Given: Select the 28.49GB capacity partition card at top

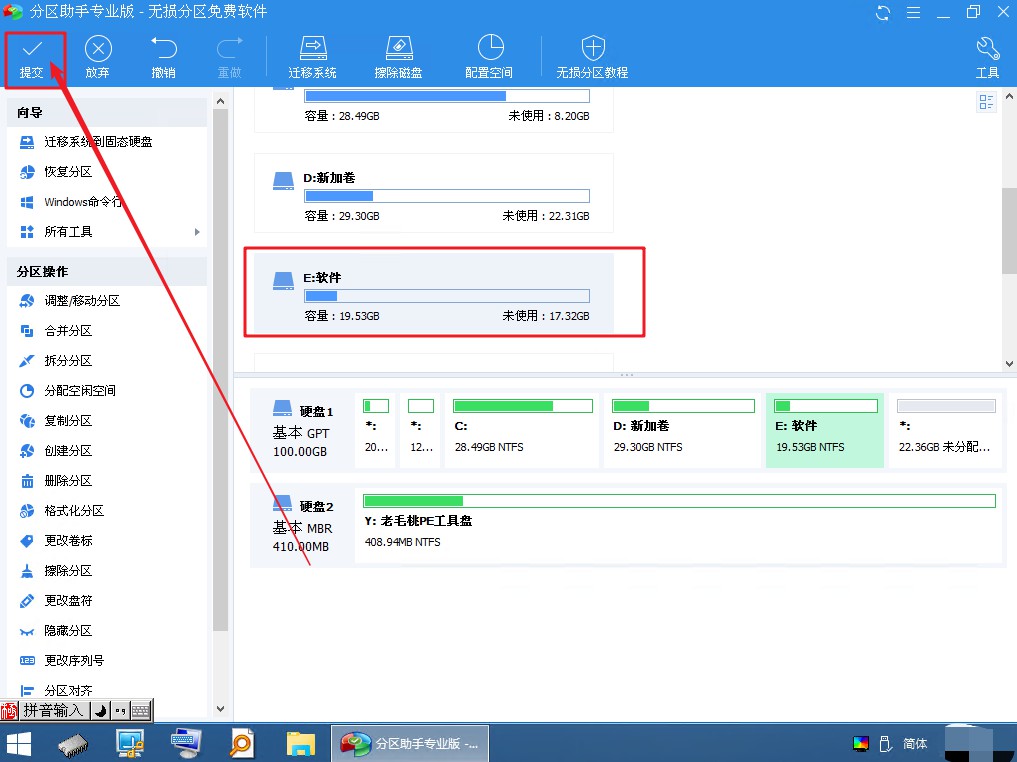Looking at the screenshot, I should tap(434, 110).
